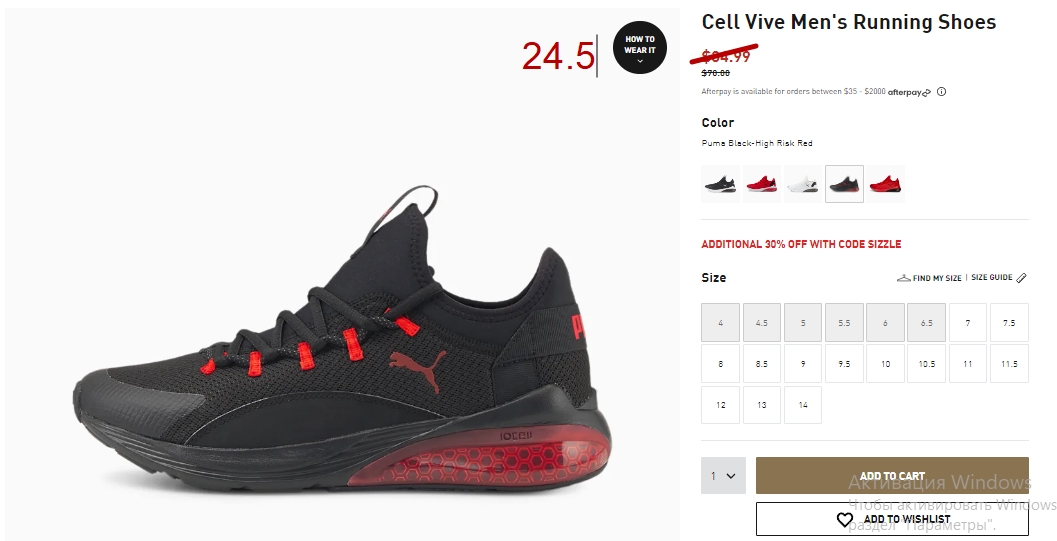Screen dimensions: 1057x541
Task: Select the first black shoe color thumbnail
Action: pyautogui.click(x=721, y=183)
